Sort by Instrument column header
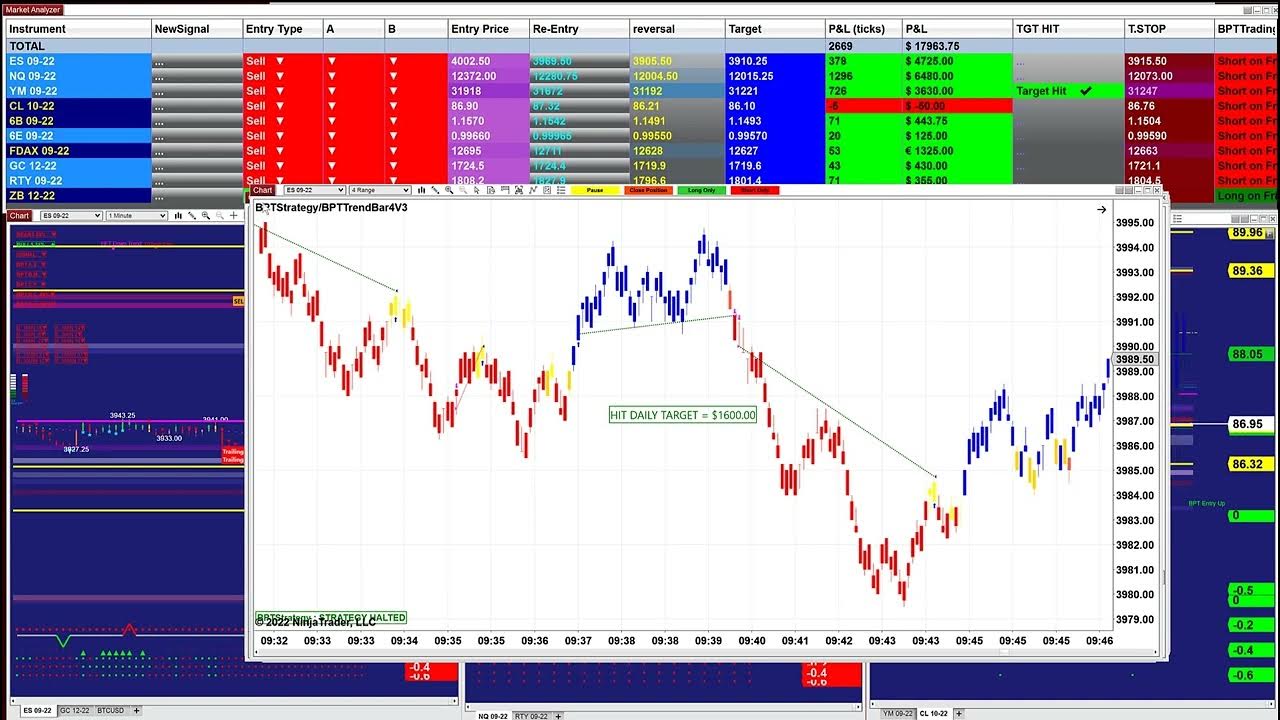The height and width of the screenshot is (720, 1280). pyautogui.click(x=79, y=29)
